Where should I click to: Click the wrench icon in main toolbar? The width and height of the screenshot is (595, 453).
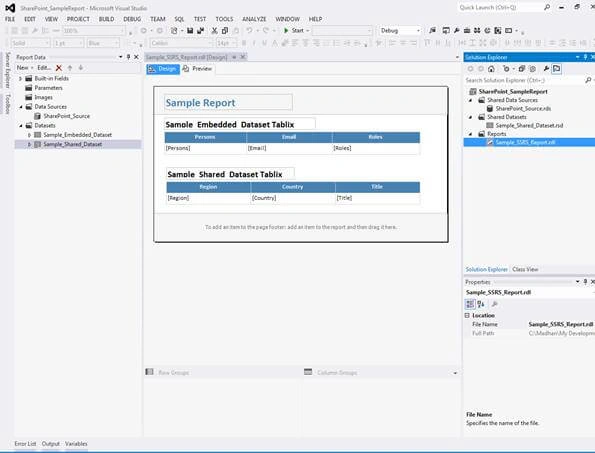456,31
